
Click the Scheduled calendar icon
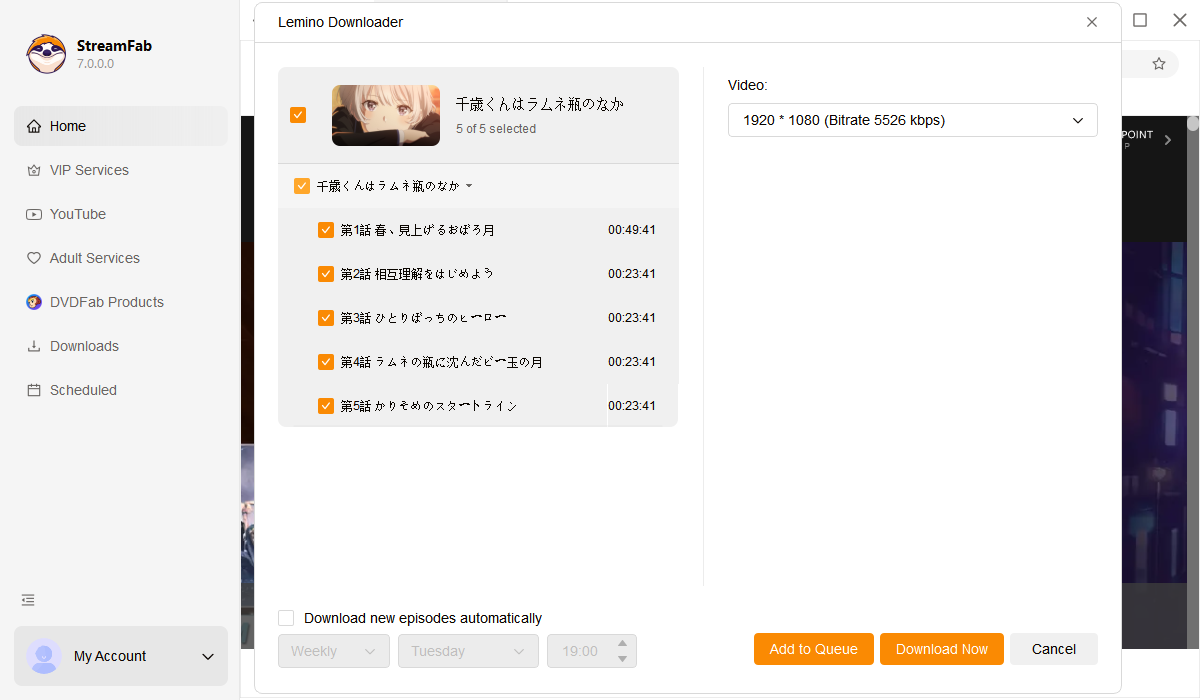point(34,391)
